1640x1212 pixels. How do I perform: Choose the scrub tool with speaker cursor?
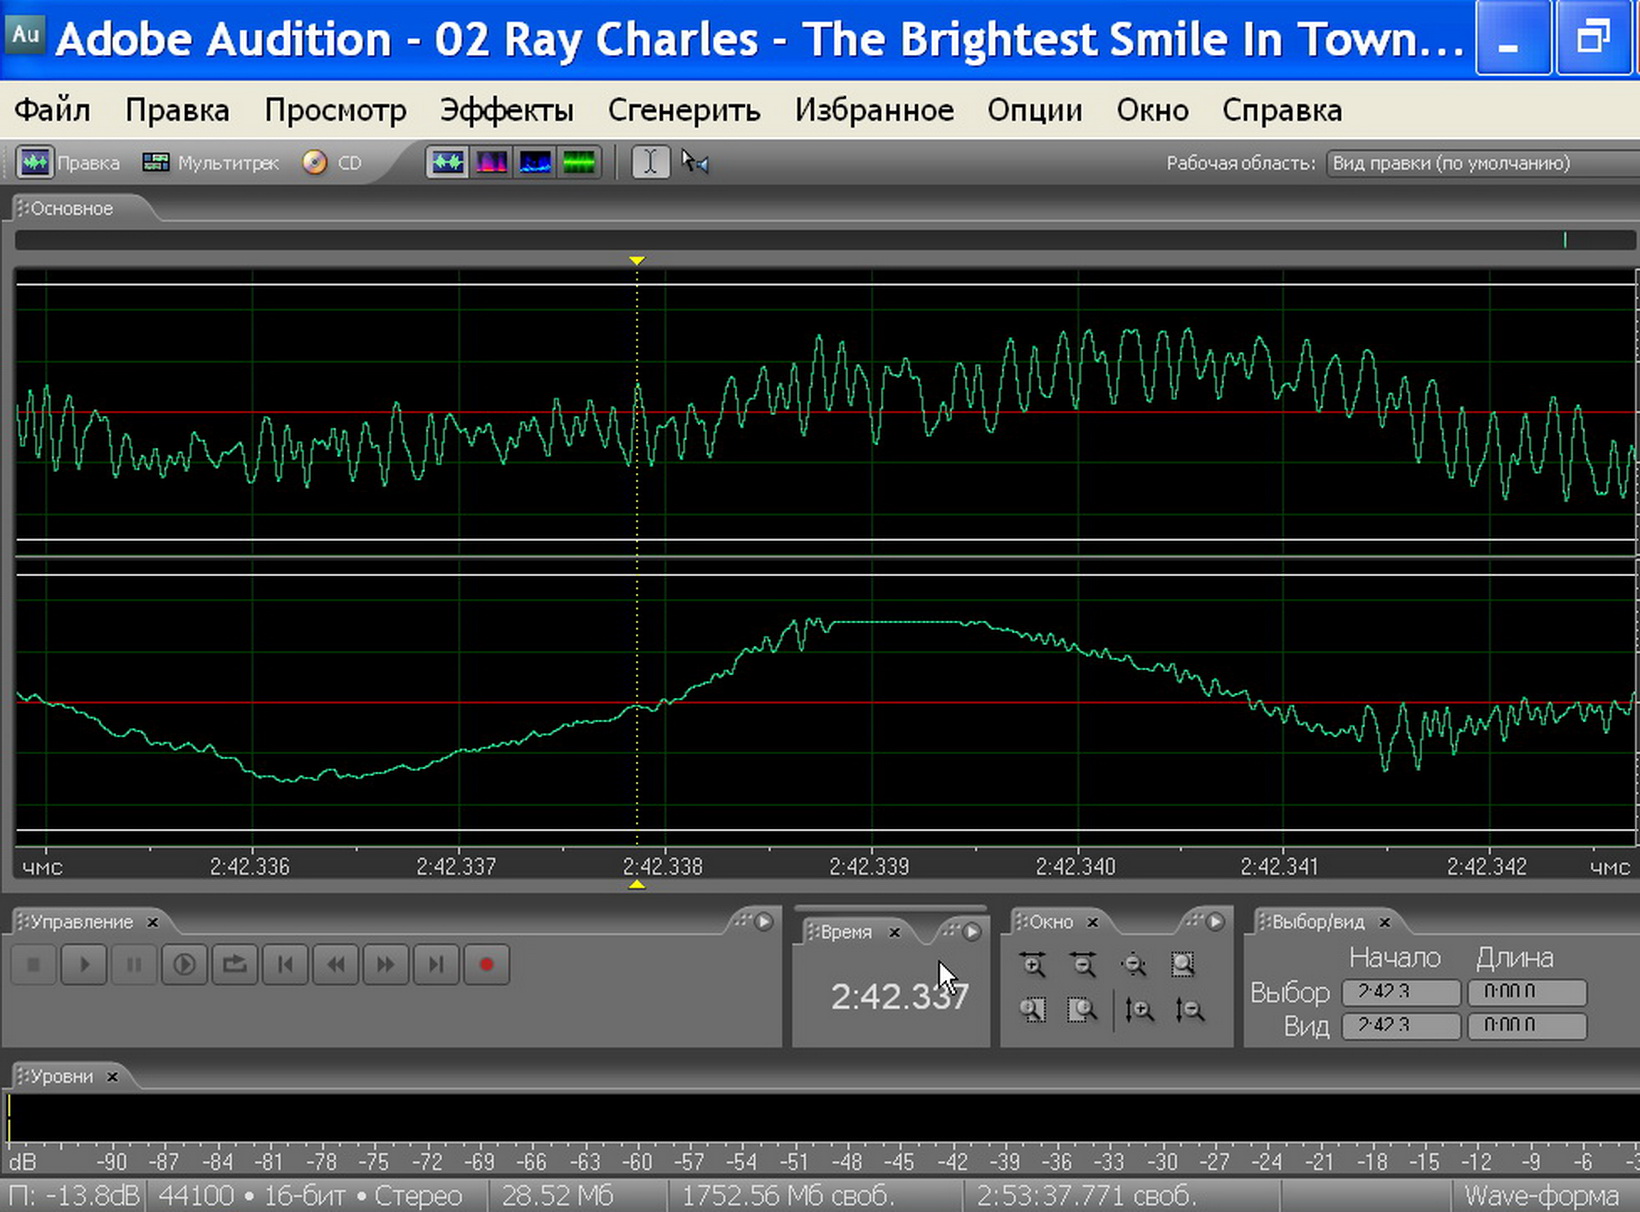(x=694, y=162)
